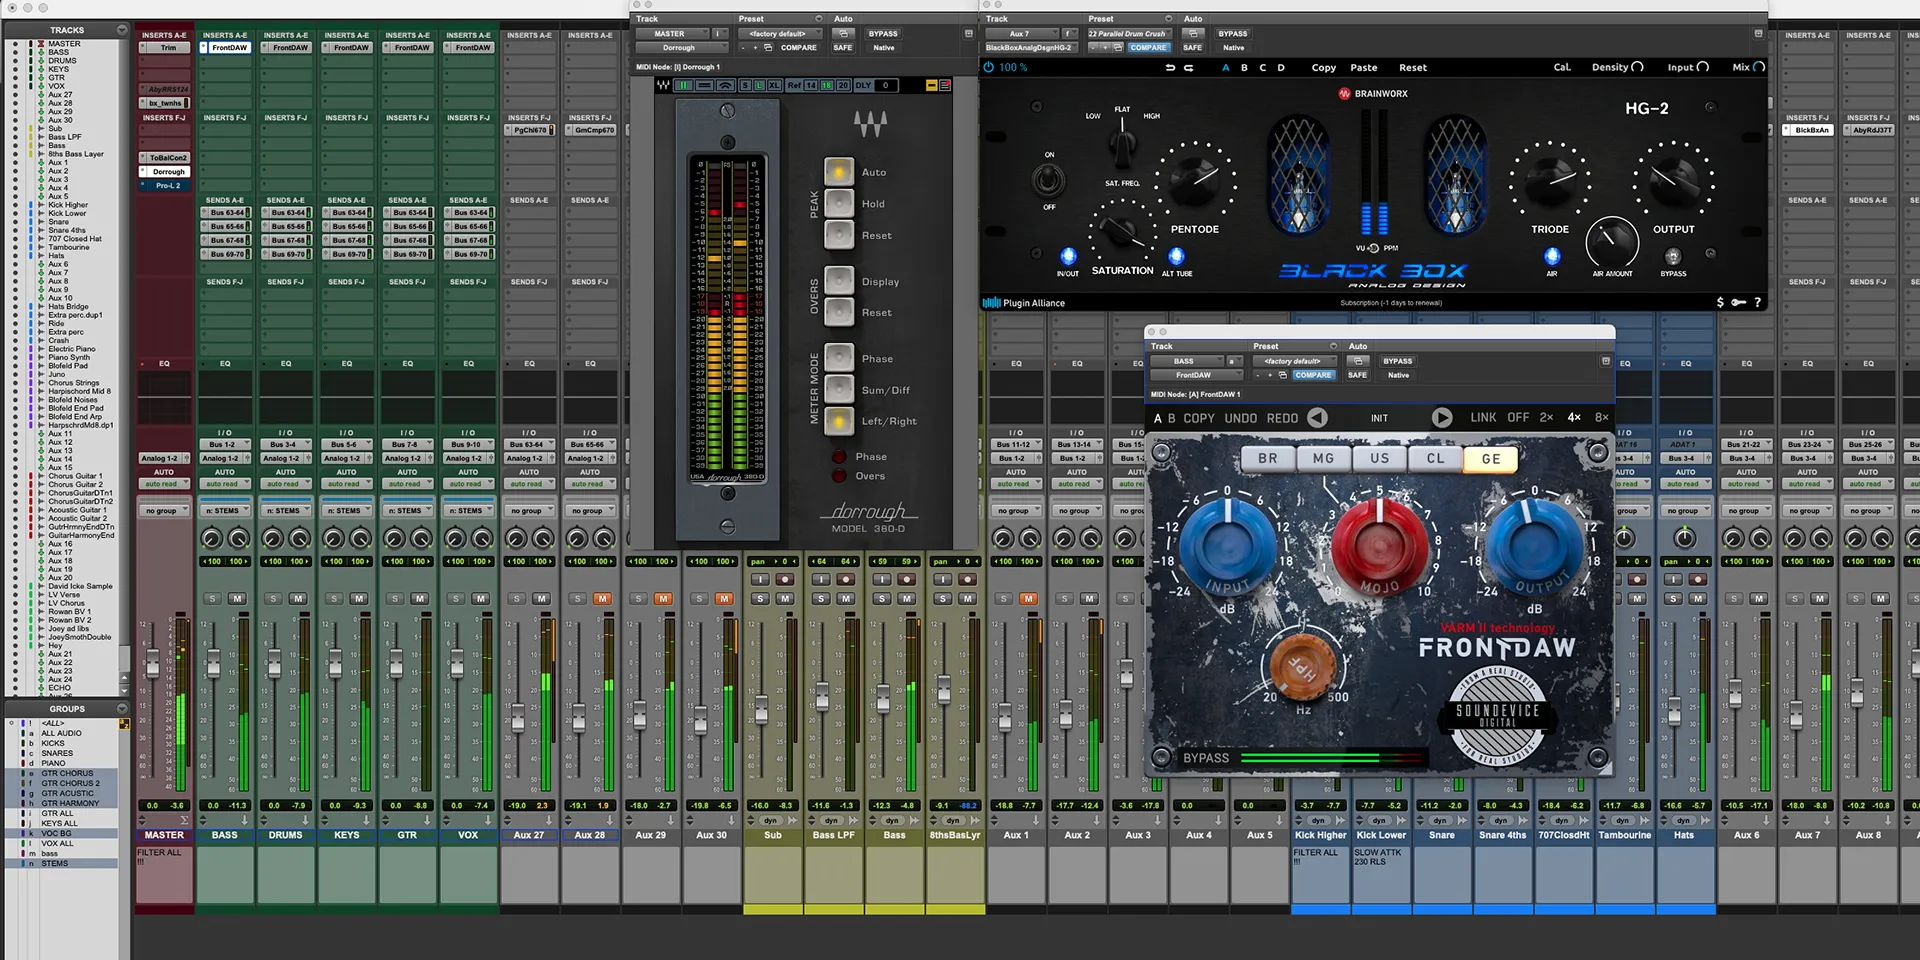The height and width of the screenshot is (960, 1920).
Task: Select the MG console model tab
Action: tap(1323, 458)
